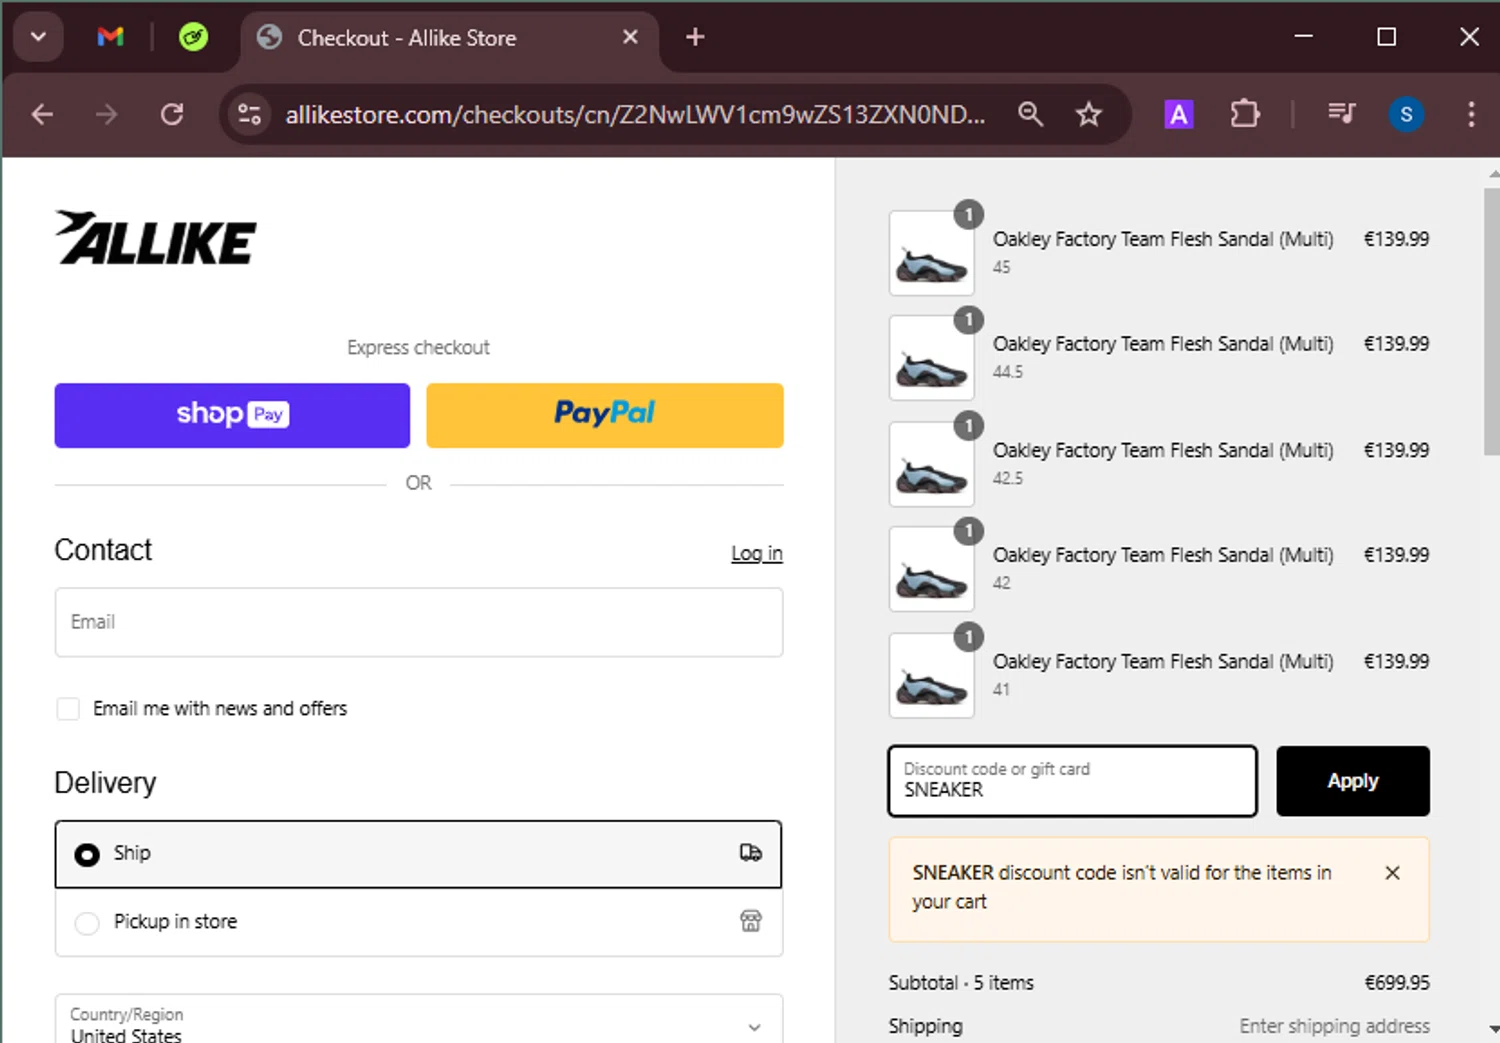The width and height of the screenshot is (1500, 1043).
Task: Click the size 45 item name
Action: [x=1163, y=239]
